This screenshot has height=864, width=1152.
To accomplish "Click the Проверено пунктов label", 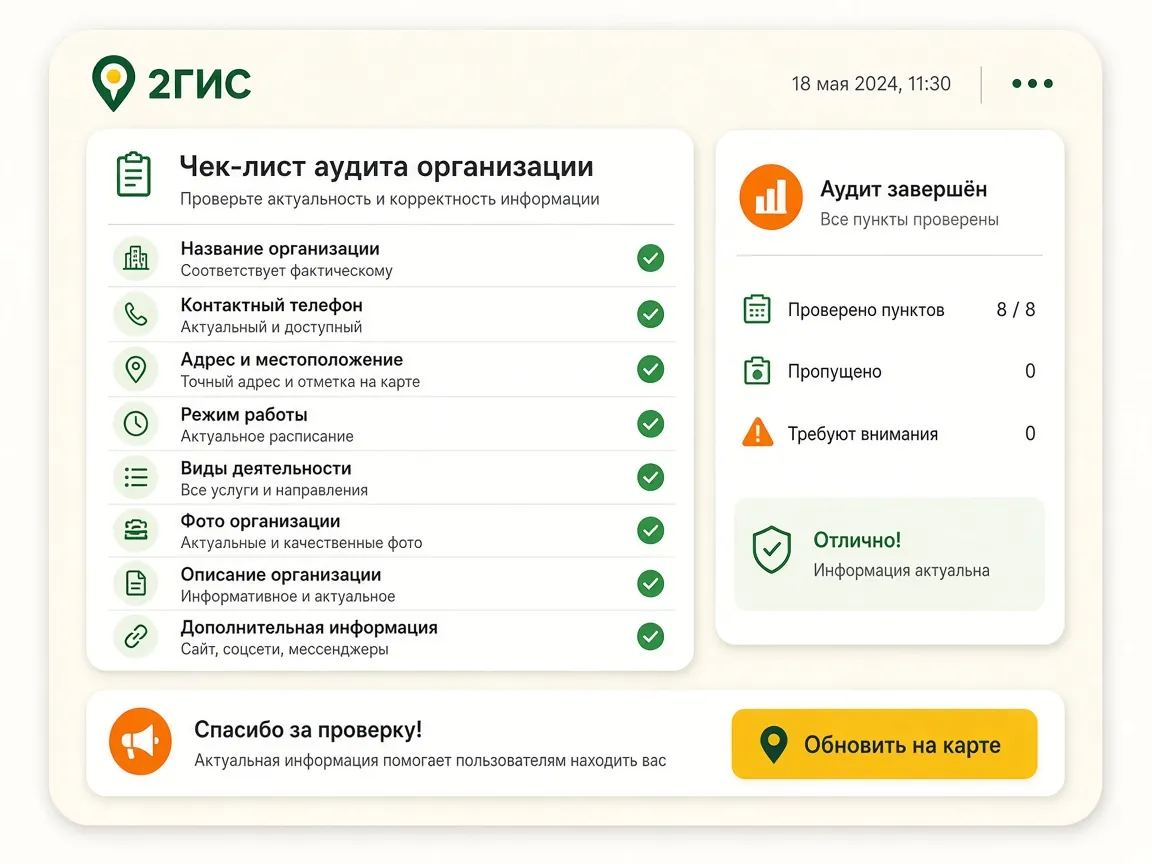I will click(x=865, y=310).
